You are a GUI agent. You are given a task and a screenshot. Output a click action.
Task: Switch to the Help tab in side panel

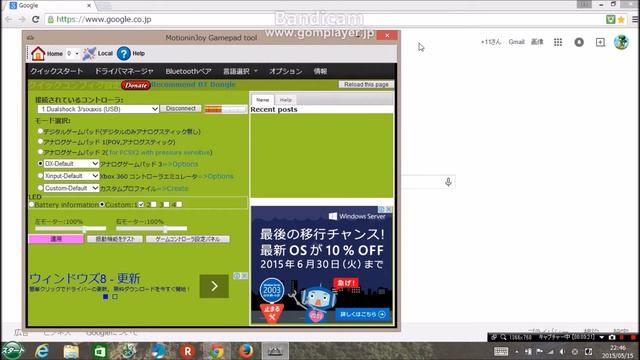pos(286,100)
